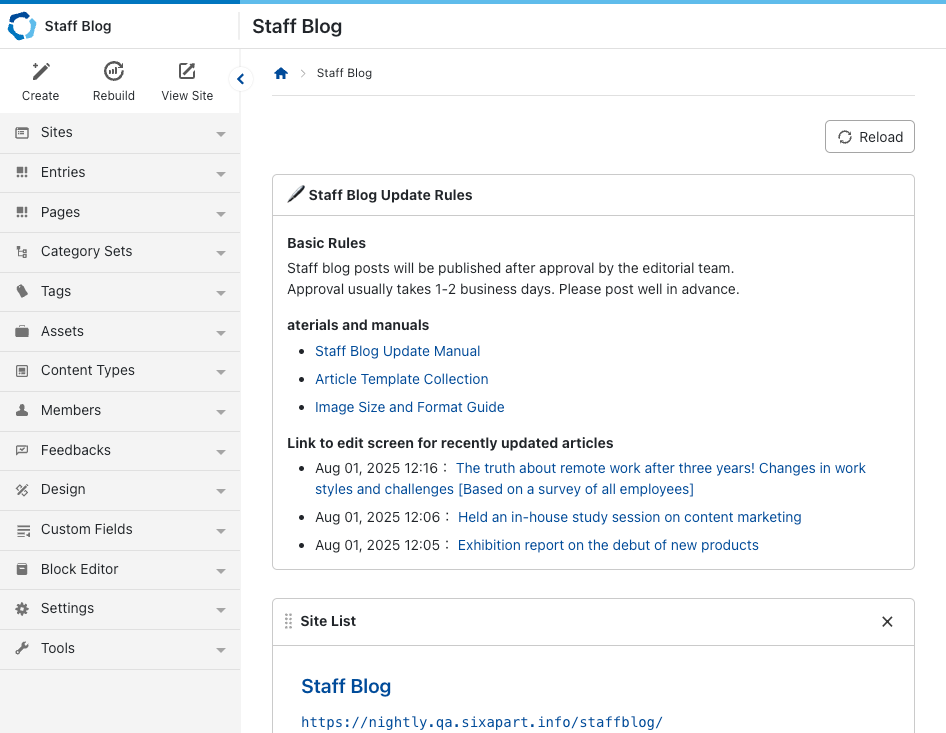Expand the Entries menu arrow
The height and width of the screenshot is (733, 946).
click(x=221, y=174)
